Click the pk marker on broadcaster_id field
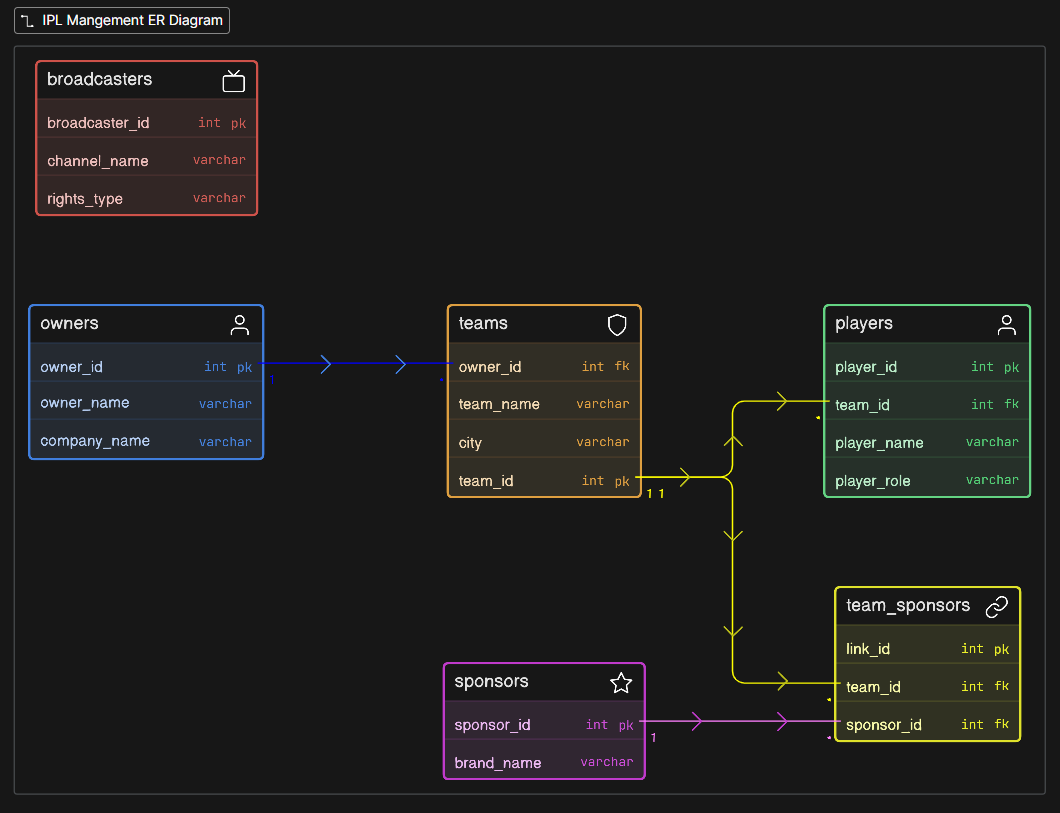Screen dimensions: 1060x813 (x=240, y=122)
